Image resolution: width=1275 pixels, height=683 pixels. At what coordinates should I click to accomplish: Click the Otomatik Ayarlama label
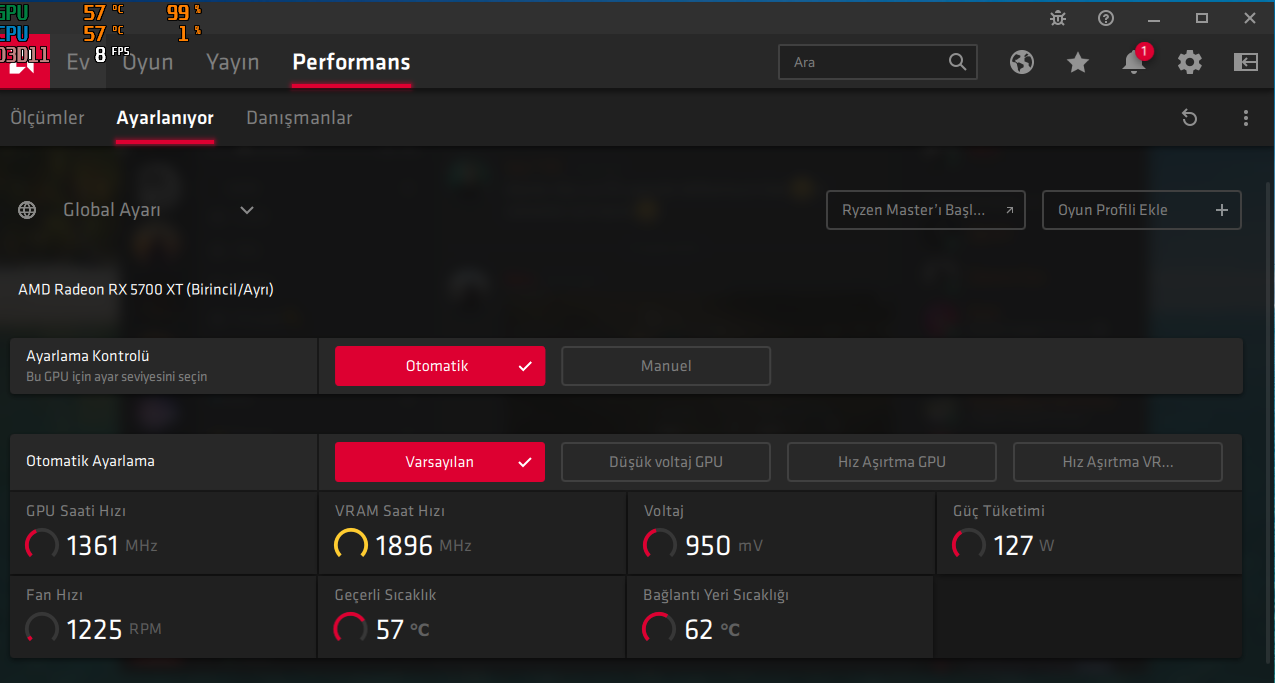(x=90, y=462)
